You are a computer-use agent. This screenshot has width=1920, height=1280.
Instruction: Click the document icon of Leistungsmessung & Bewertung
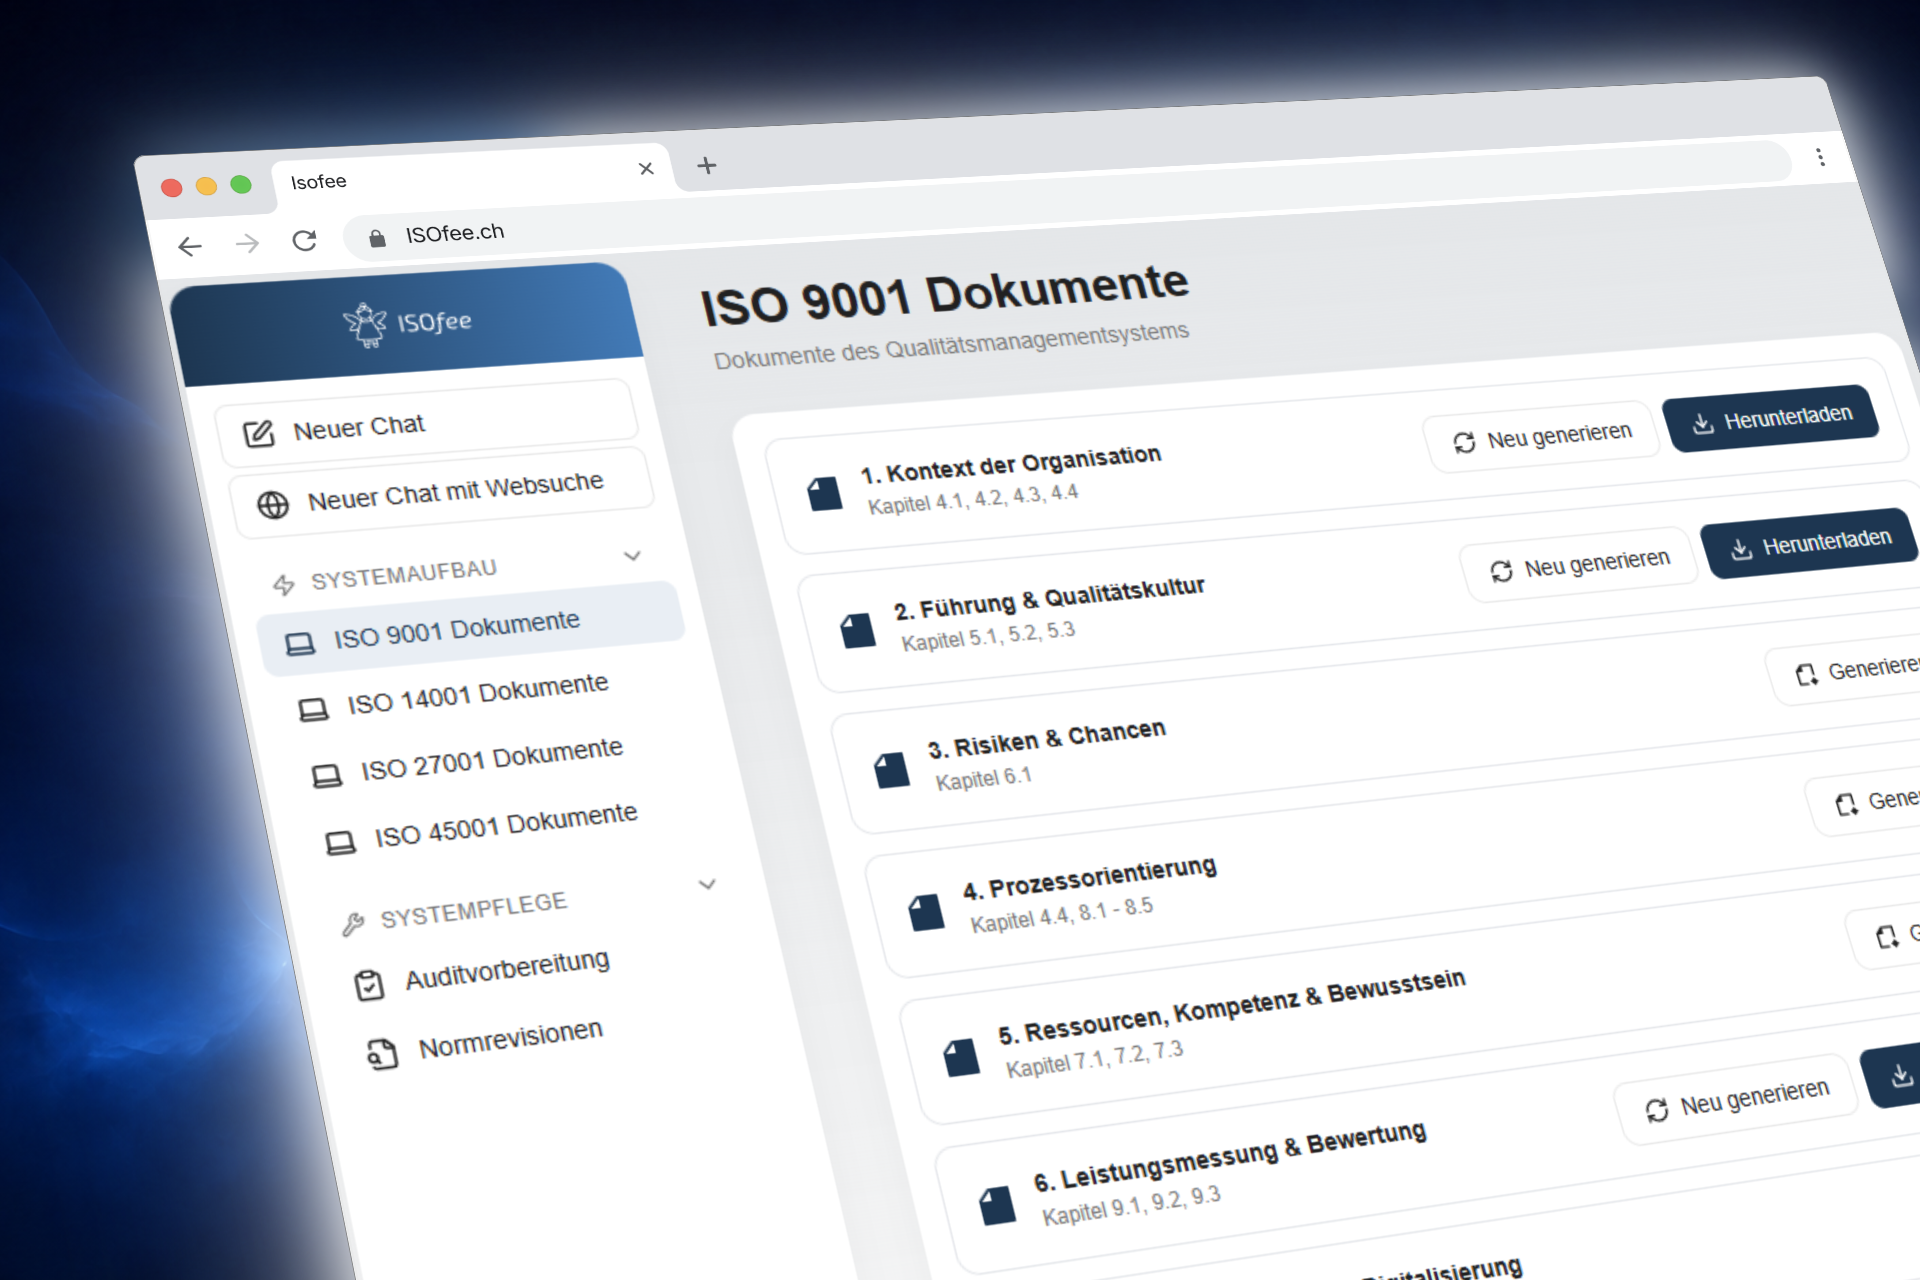click(x=997, y=1205)
